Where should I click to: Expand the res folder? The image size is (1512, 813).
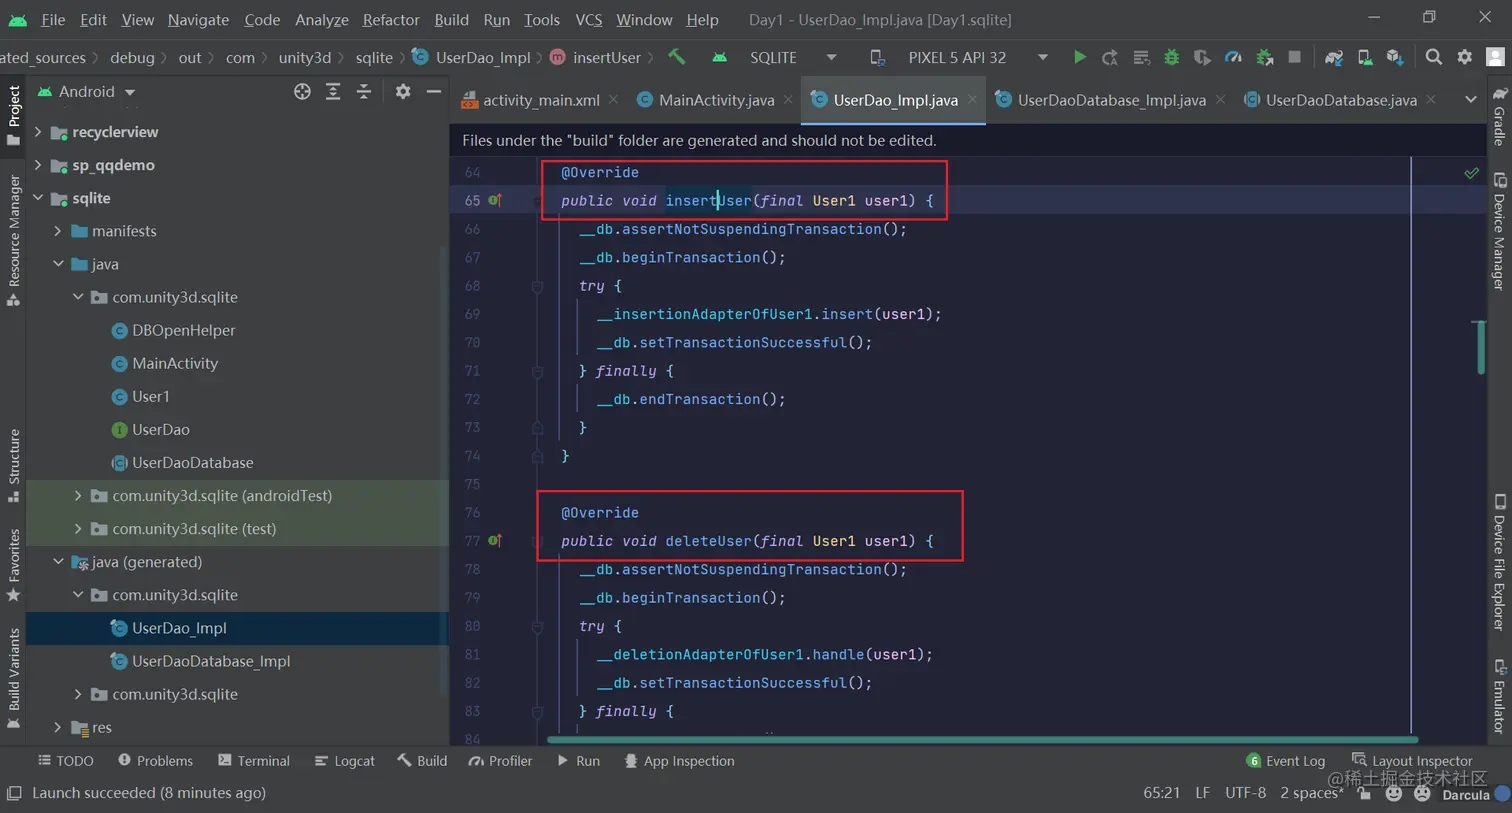click(x=58, y=727)
